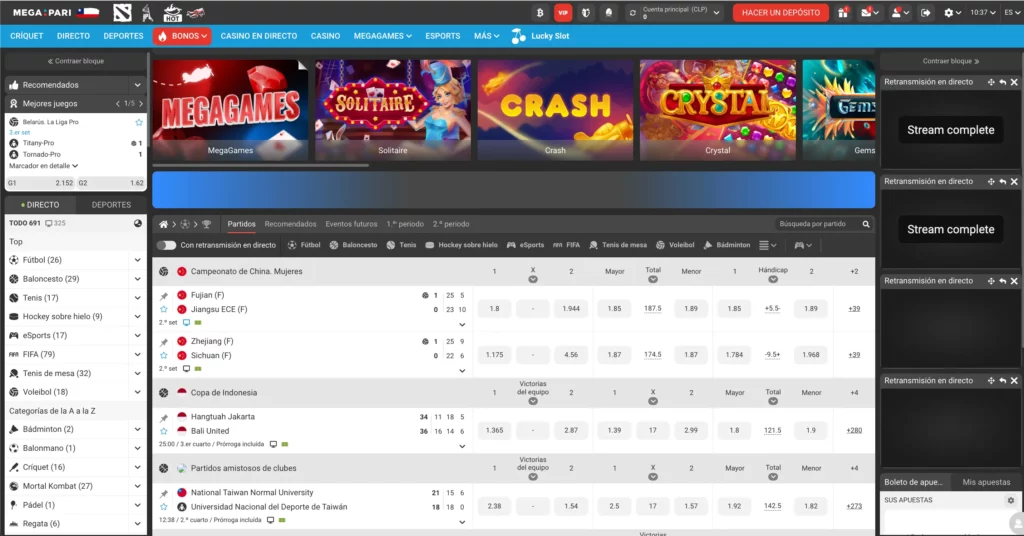This screenshot has height=536, width=1024.
Task: Open the Crash game thumbnail
Action: (555, 108)
